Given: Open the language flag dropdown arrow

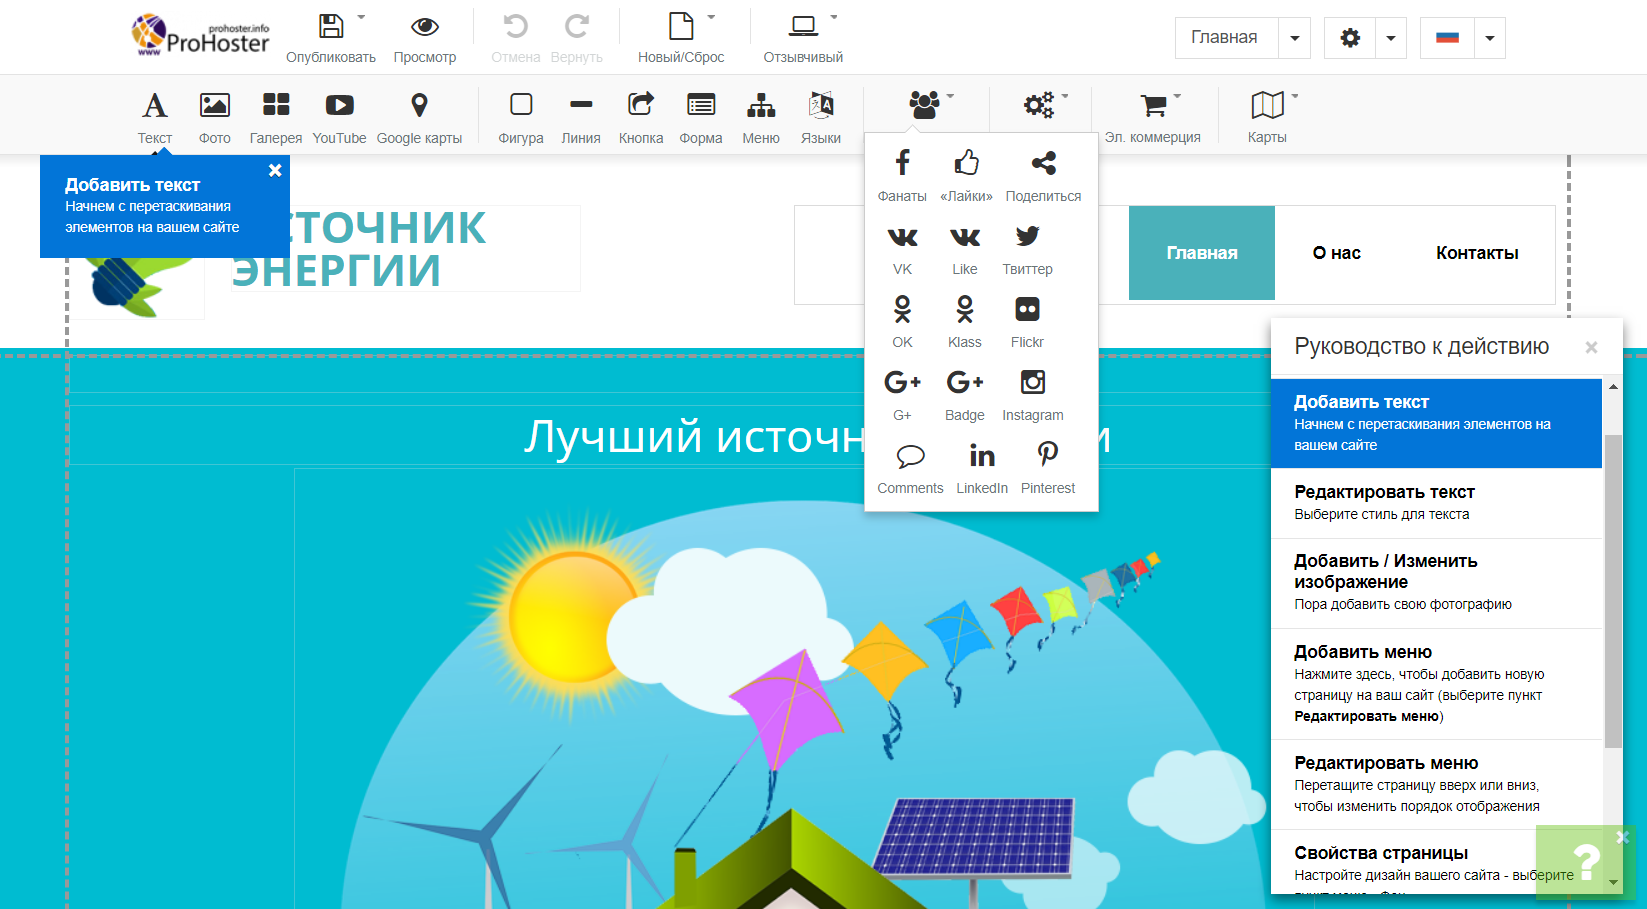Looking at the screenshot, I should [x=1489, y=39].
